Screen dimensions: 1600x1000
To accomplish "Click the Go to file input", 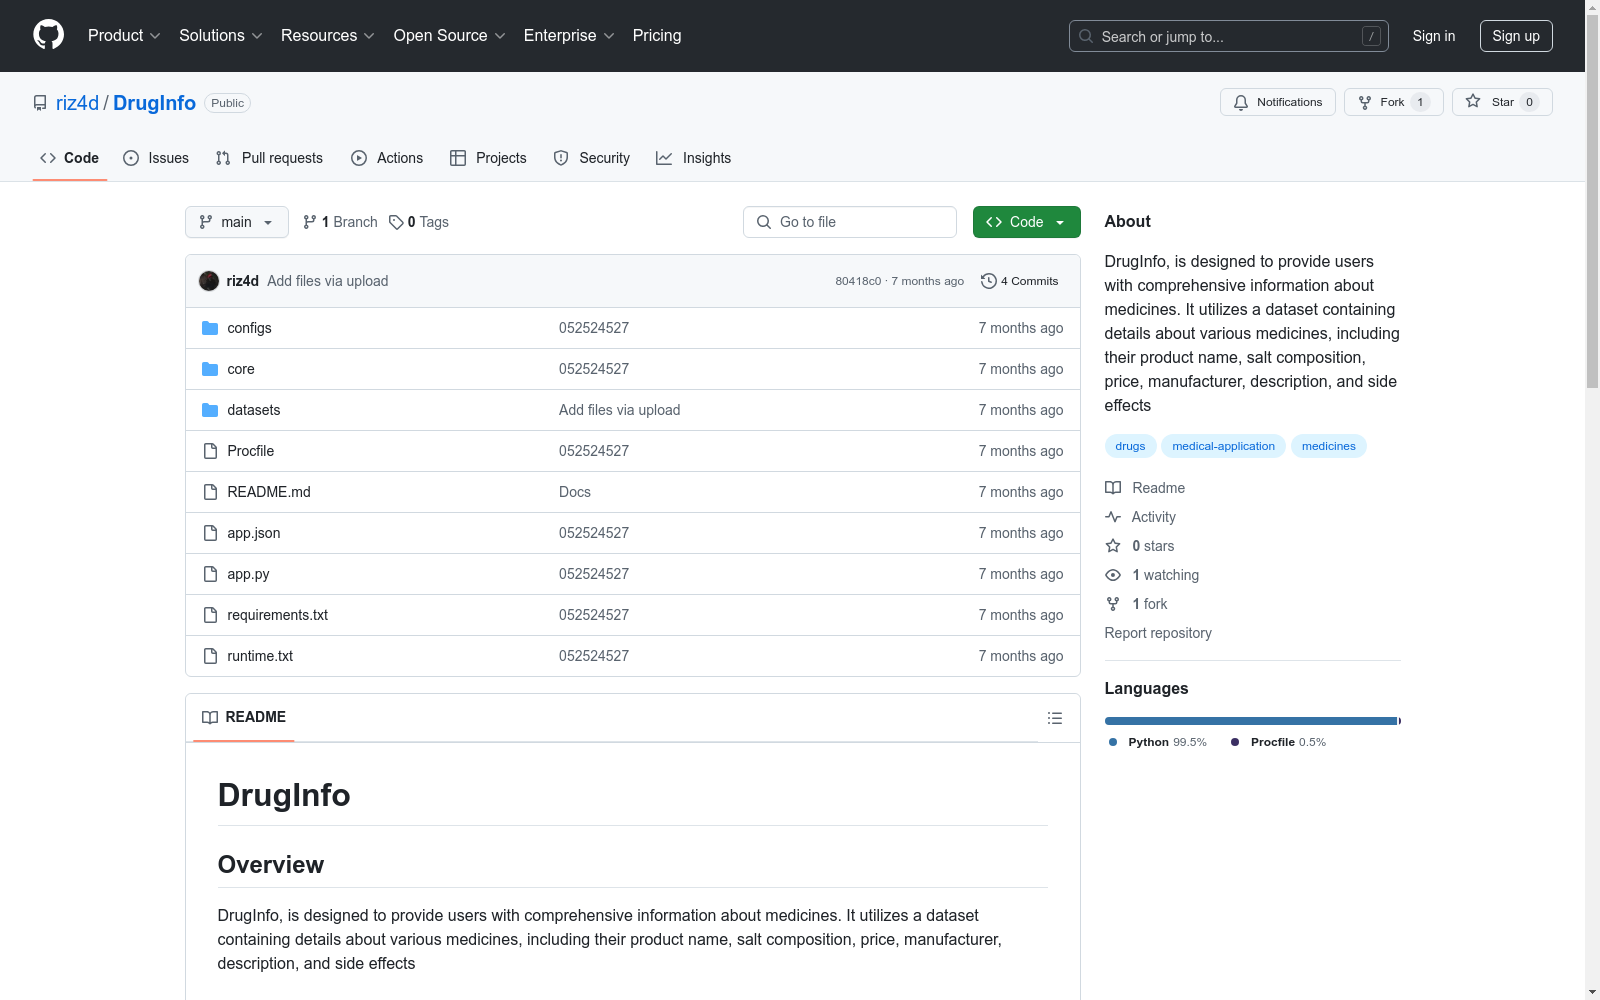I will pos(850,222).
